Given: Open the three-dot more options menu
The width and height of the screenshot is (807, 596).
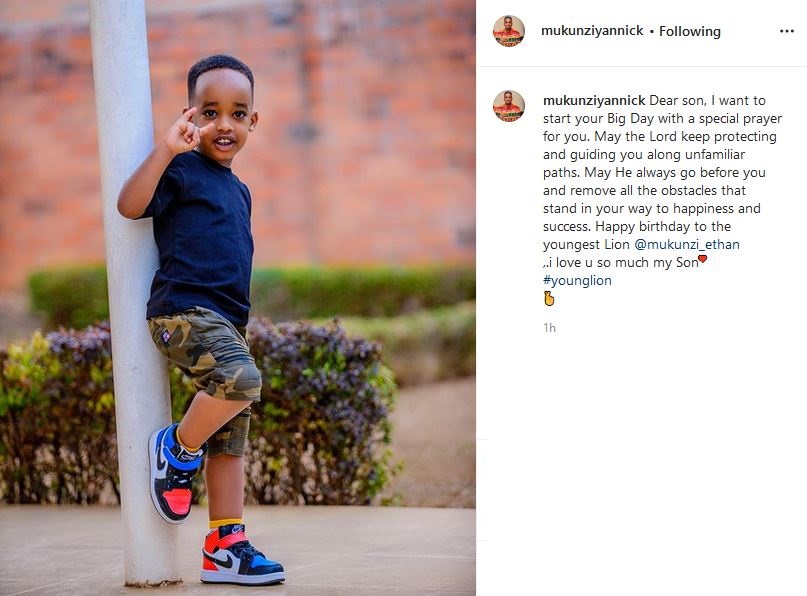Looking at the screenshot, I should point(786,31).
